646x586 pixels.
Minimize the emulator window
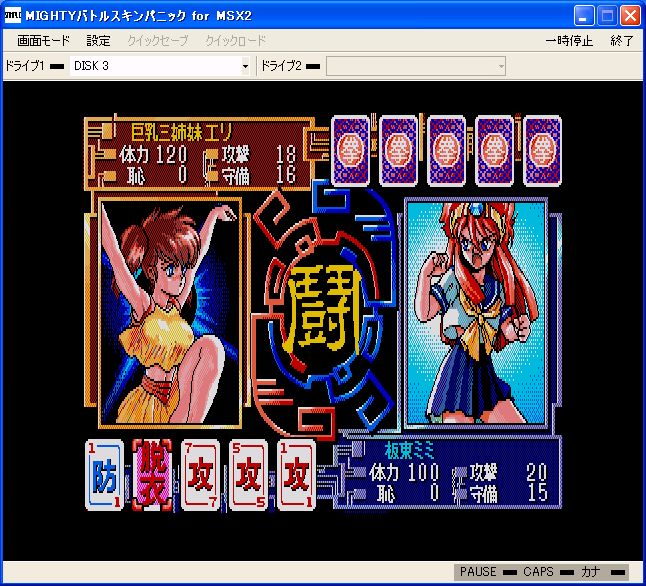pyautogui.click(x=584, y=16)
